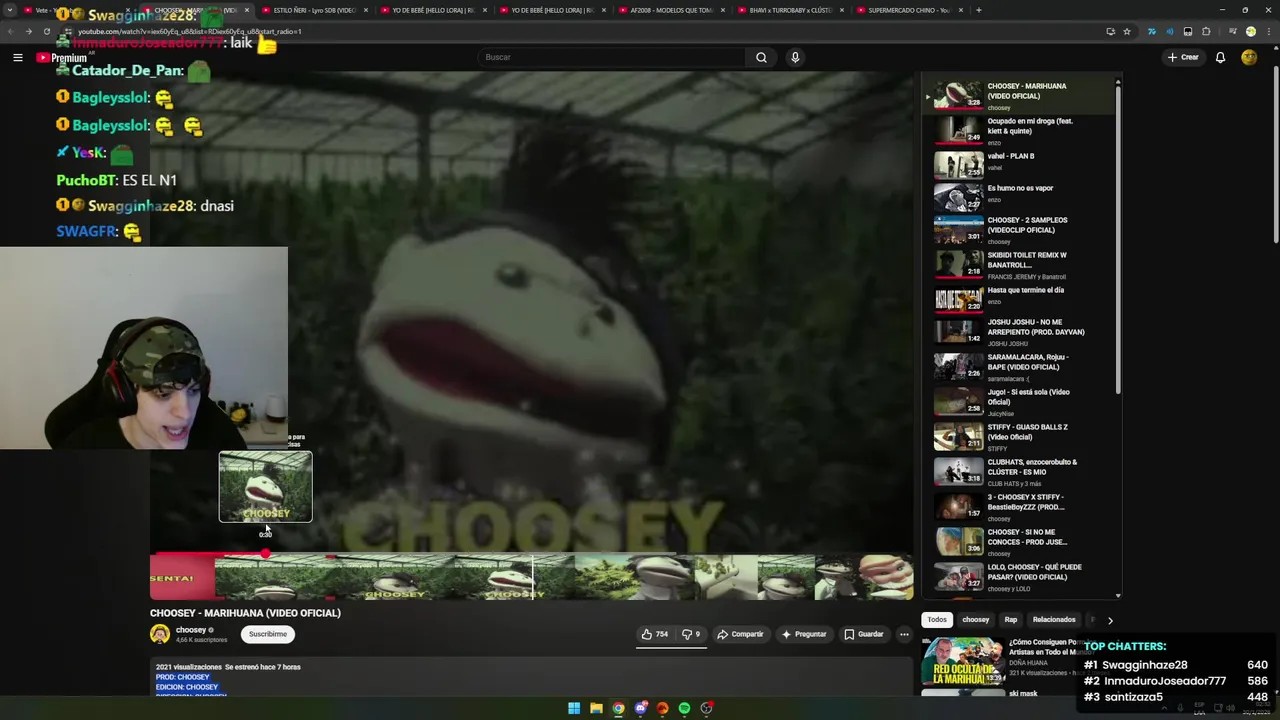1280x720 pixels.
Task: Like the video with 754 likes
Action: (x=654, y=634)
